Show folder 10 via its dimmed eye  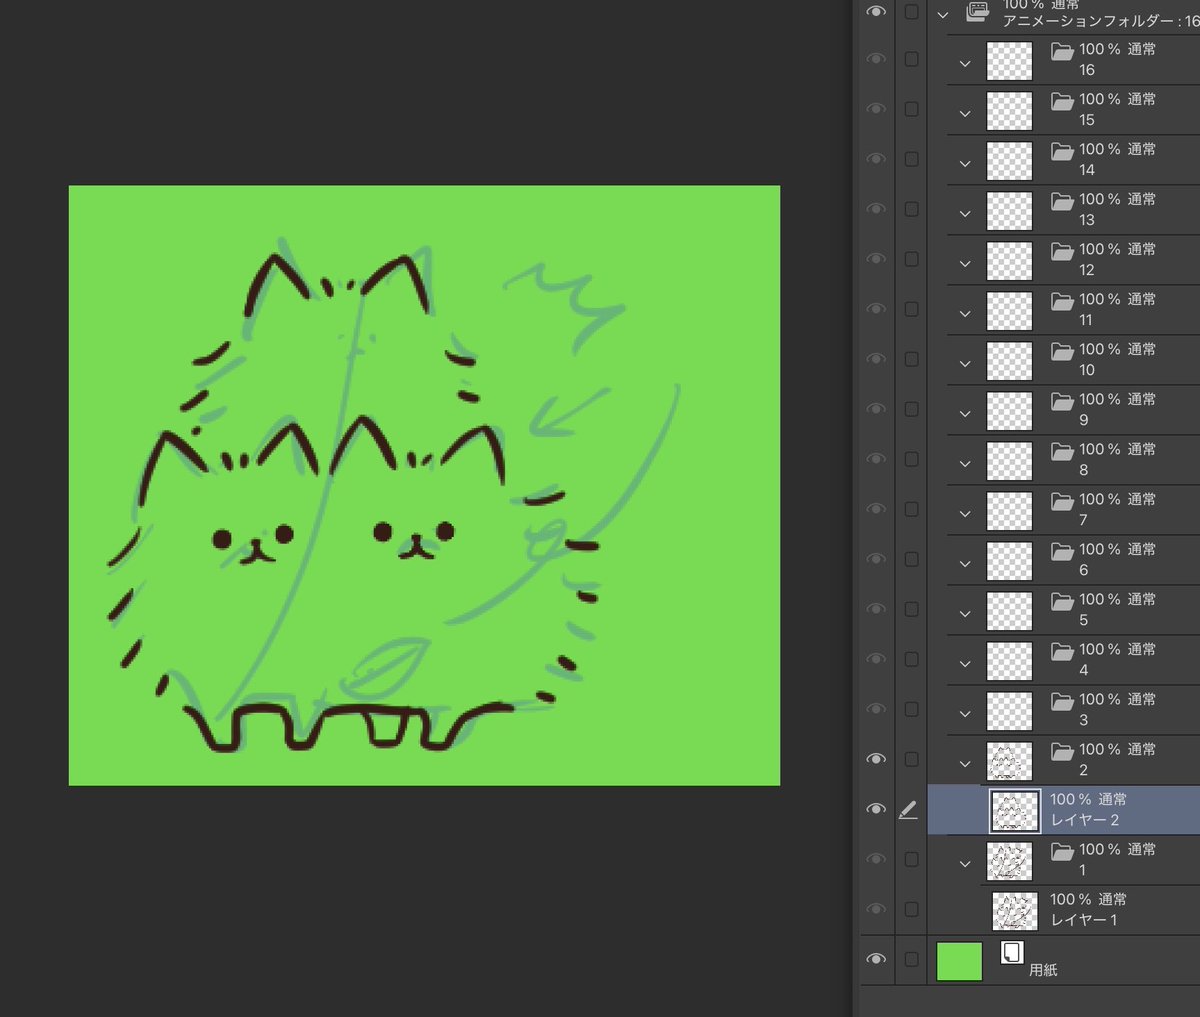click(876, 359)
